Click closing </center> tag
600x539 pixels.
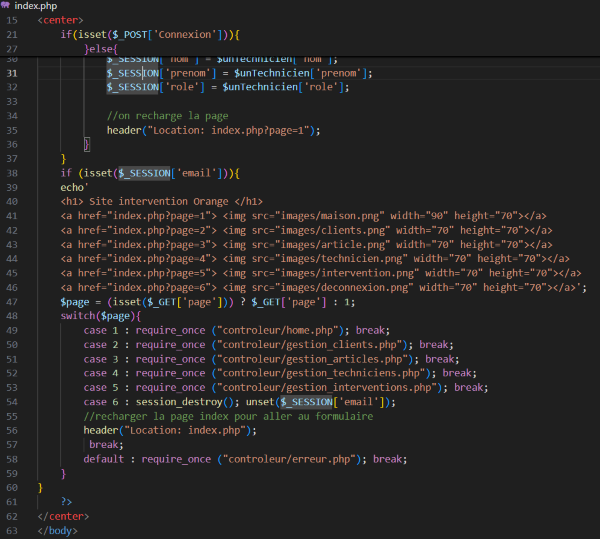click(63, 517)
